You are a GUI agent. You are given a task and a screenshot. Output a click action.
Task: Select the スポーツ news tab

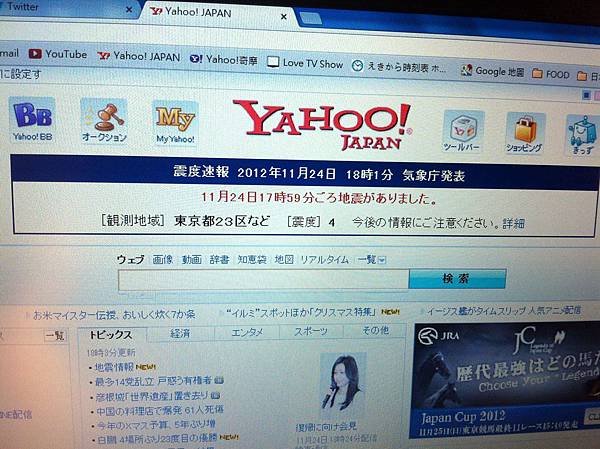(311, 331)
